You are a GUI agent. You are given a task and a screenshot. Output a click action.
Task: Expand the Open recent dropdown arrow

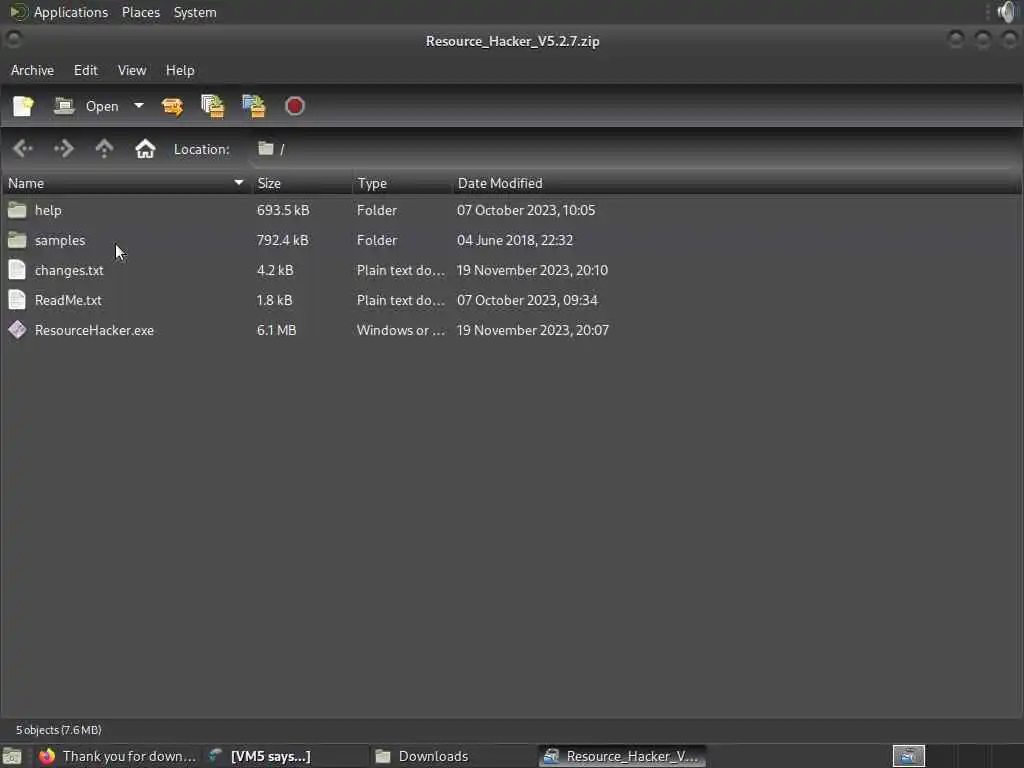(138, 106)
